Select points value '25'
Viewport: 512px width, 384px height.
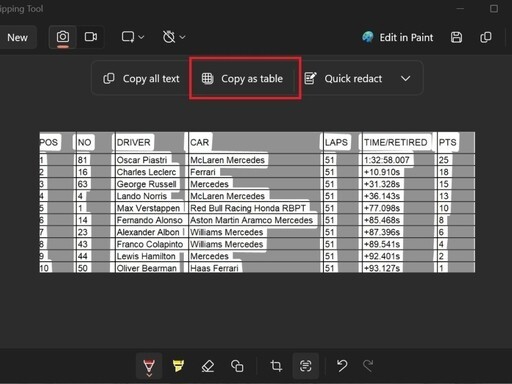click(x=444, y=160)
